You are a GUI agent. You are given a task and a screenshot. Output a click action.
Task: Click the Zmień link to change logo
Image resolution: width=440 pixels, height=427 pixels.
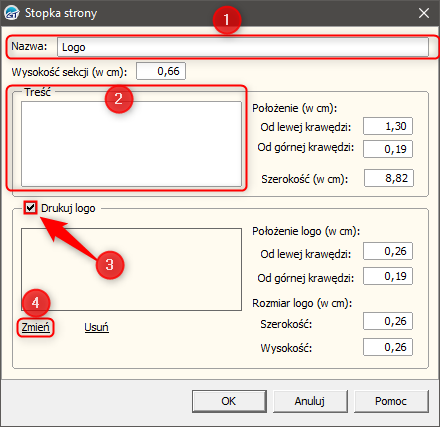[35, 327]
